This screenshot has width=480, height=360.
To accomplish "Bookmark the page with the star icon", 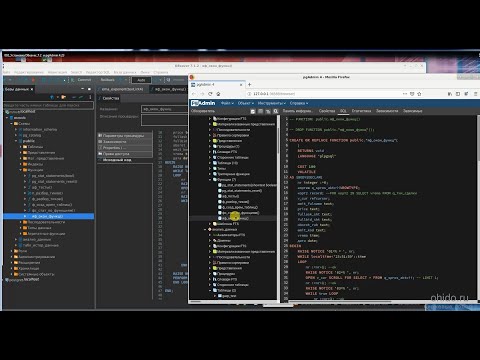I will click(419, 94).
